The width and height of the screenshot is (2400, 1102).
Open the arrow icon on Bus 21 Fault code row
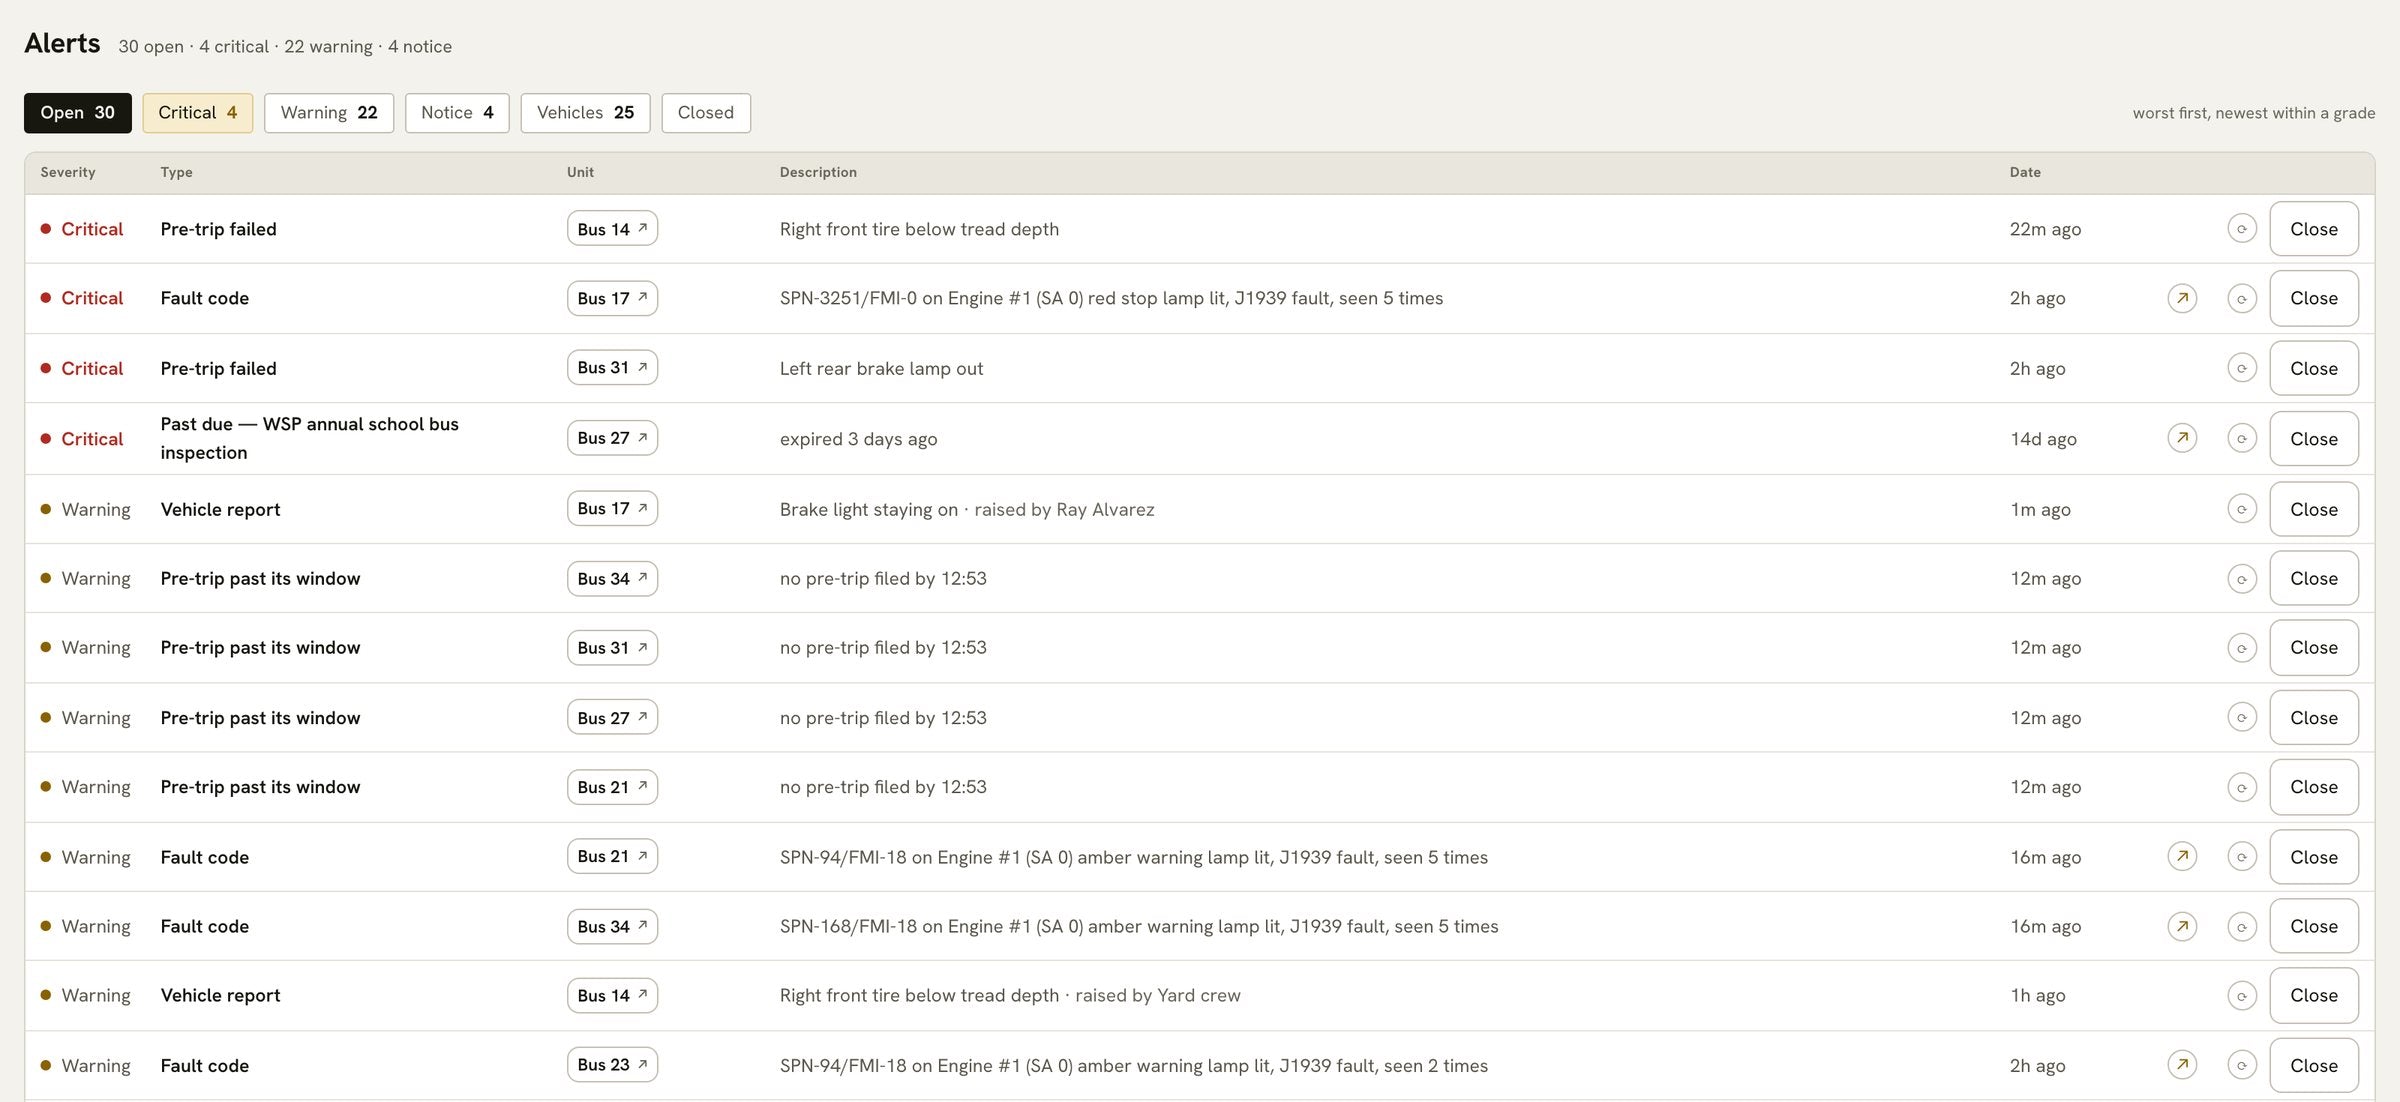pos(2182,856)
